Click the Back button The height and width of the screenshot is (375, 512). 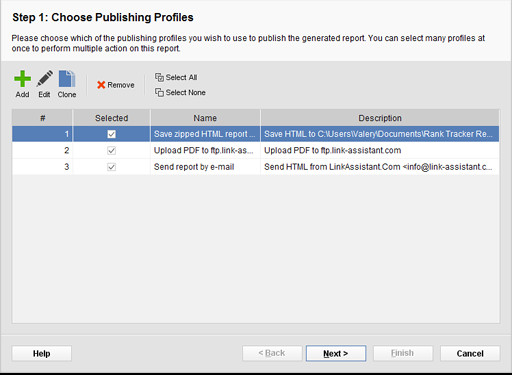click(272, 353)
